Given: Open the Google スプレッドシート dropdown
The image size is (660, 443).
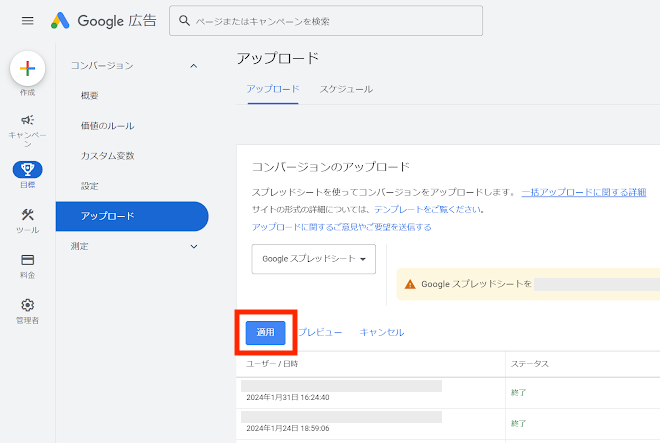Looking at the screenshot, I should pos(314,259).
